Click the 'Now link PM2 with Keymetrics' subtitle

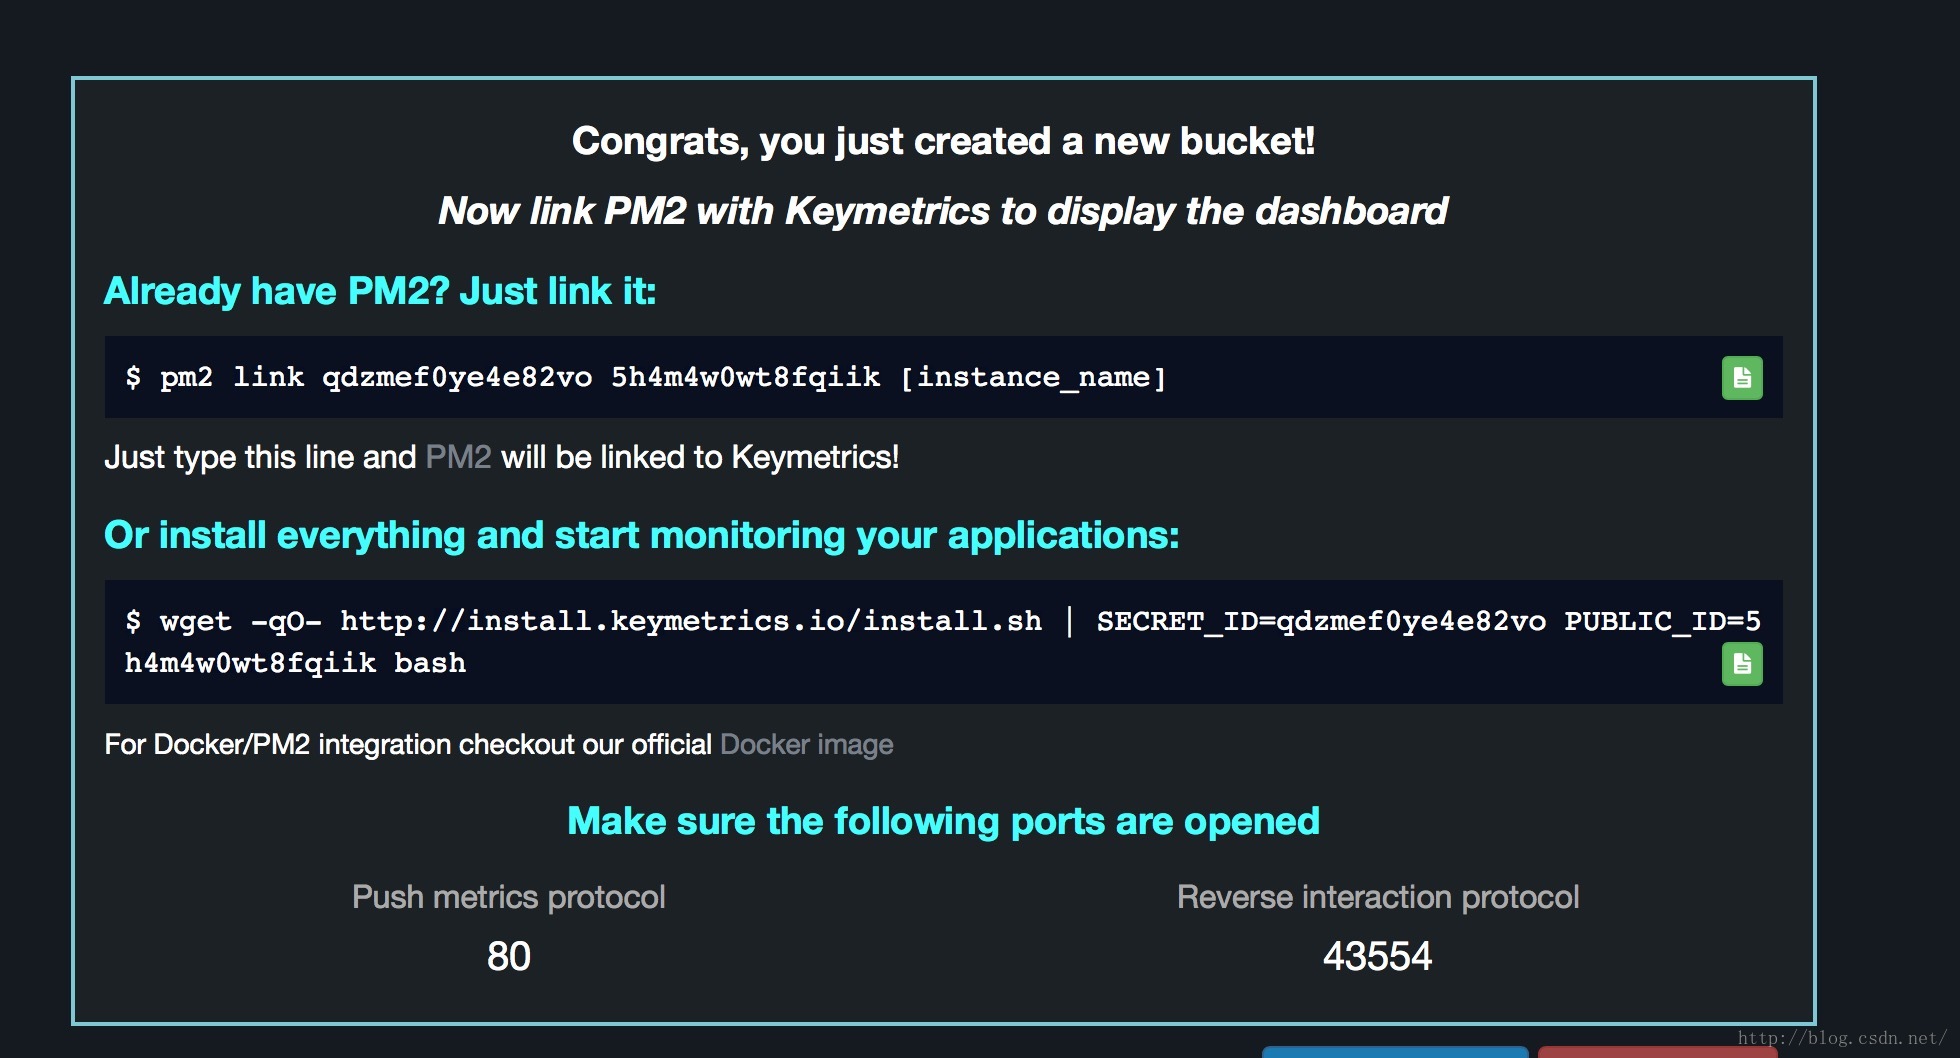(x=943, y=212)
